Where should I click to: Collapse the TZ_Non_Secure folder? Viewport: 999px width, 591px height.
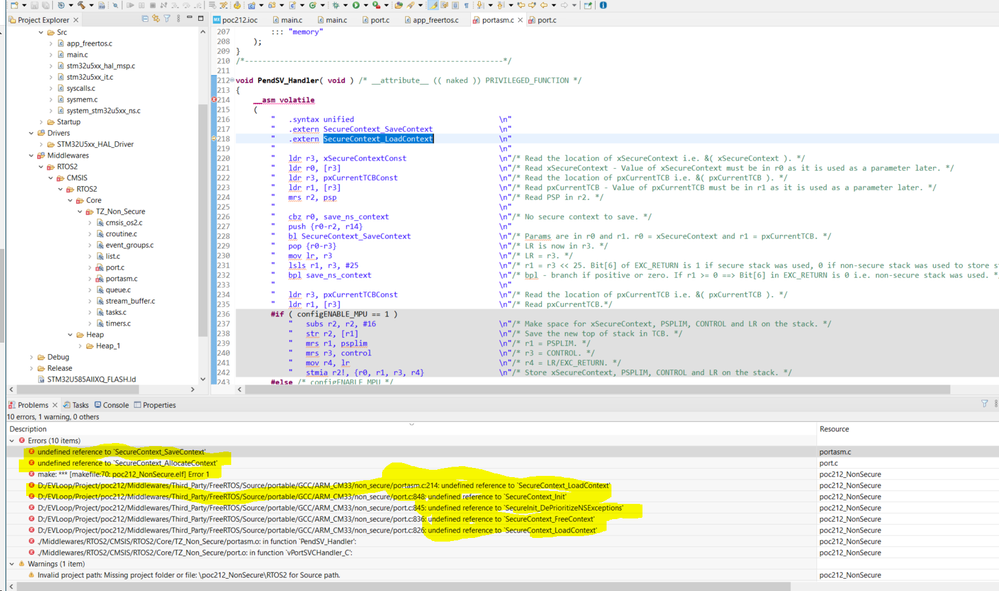(x=80, y=211)
